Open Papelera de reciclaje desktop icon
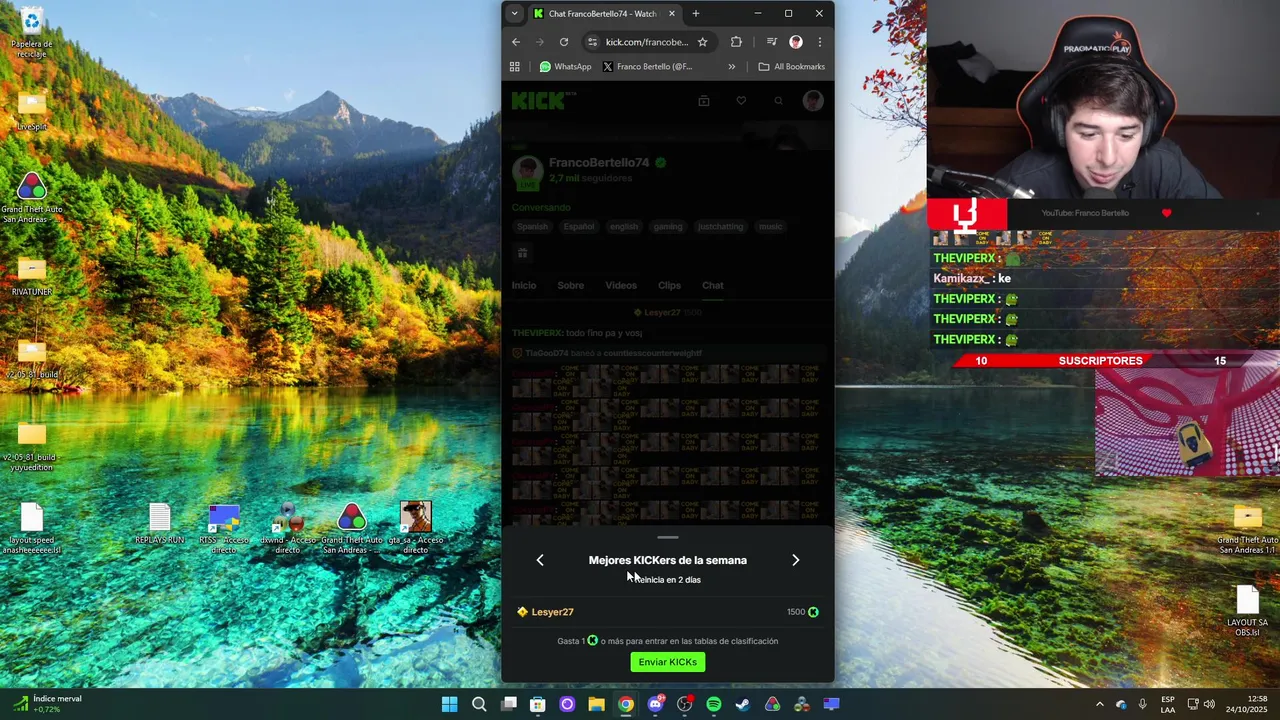The width and height of the screenshot is (1280, 720). (32, 33)
